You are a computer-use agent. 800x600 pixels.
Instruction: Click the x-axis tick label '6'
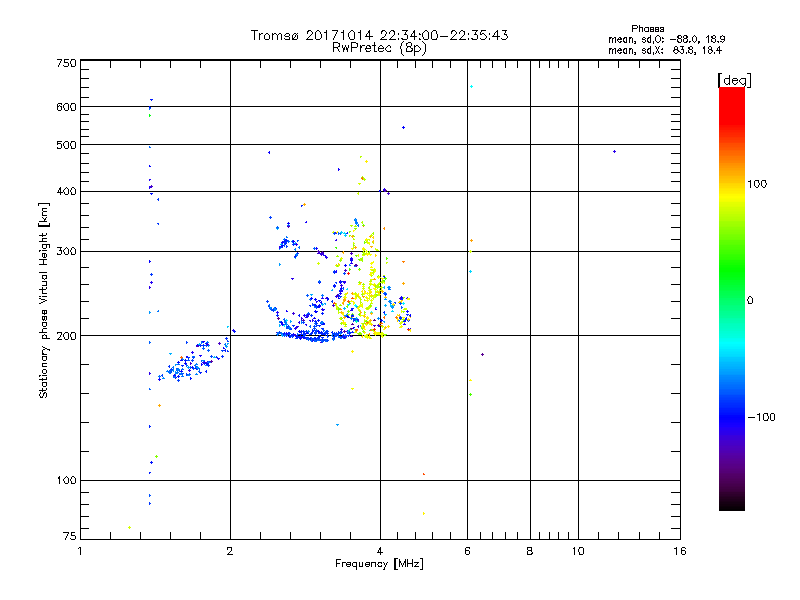pyautogui.click(x=467, y=551)
